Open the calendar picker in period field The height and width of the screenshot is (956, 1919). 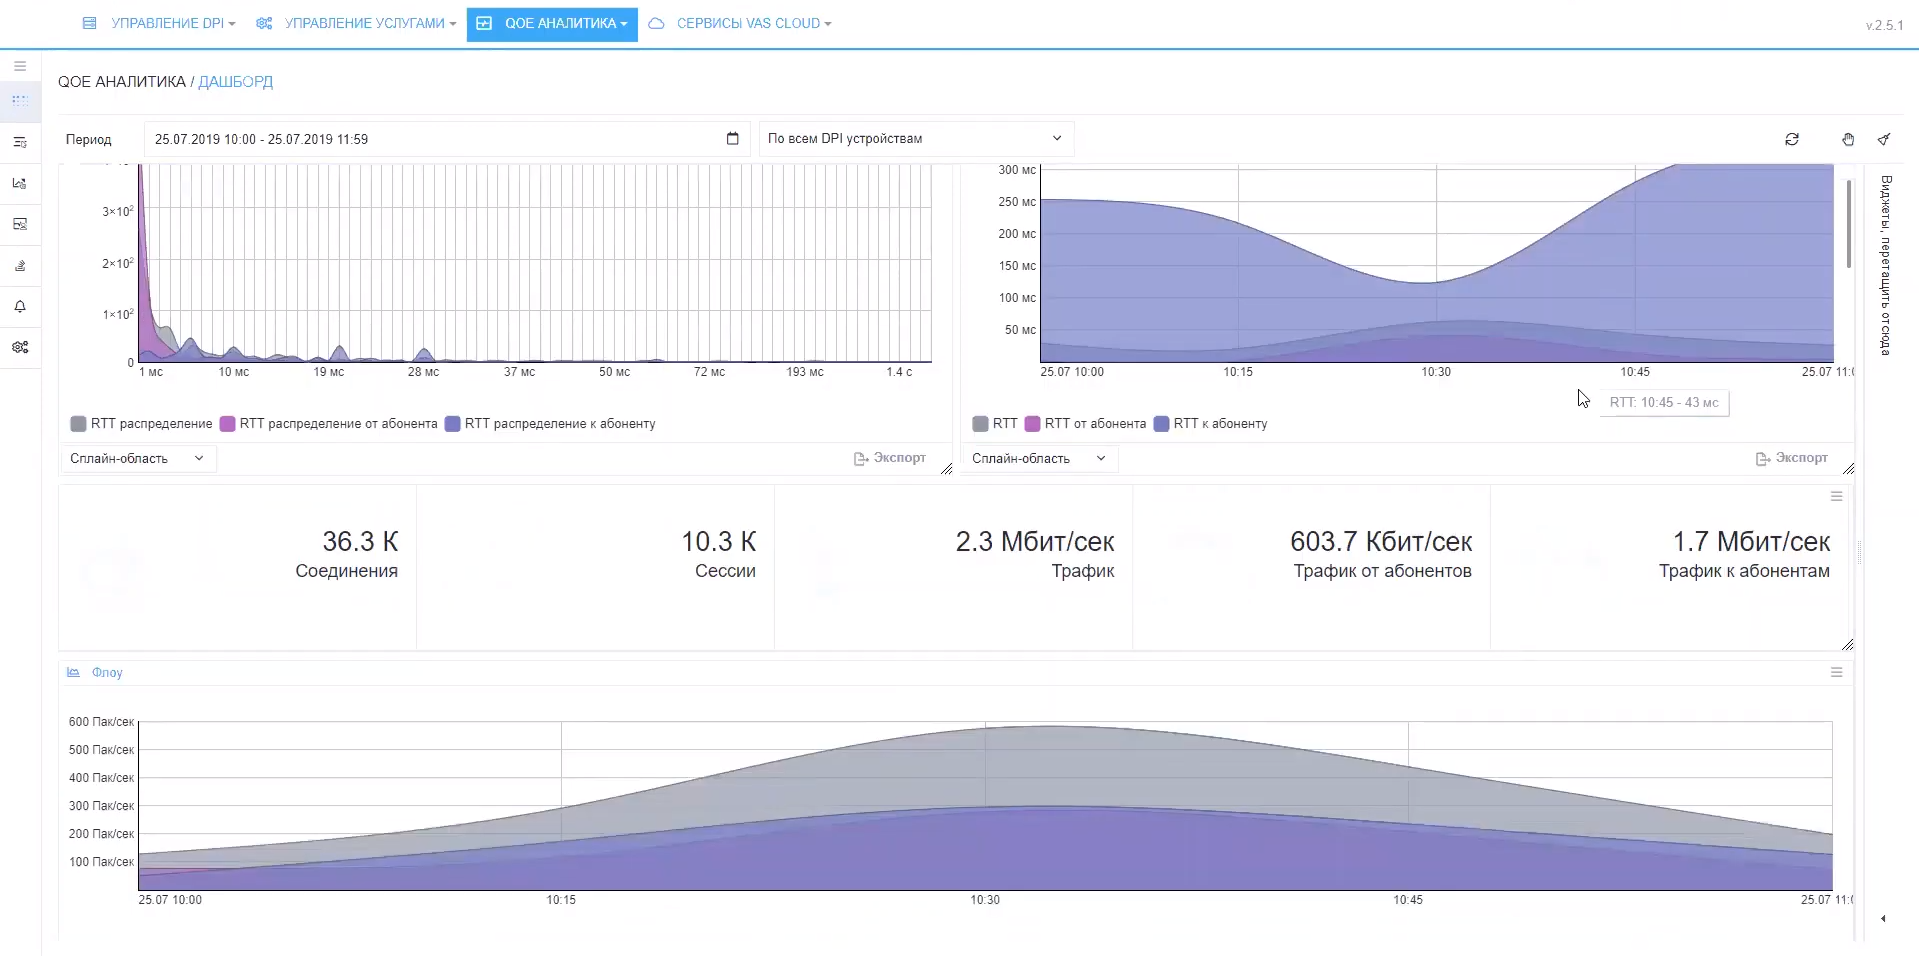pos(732,138)
